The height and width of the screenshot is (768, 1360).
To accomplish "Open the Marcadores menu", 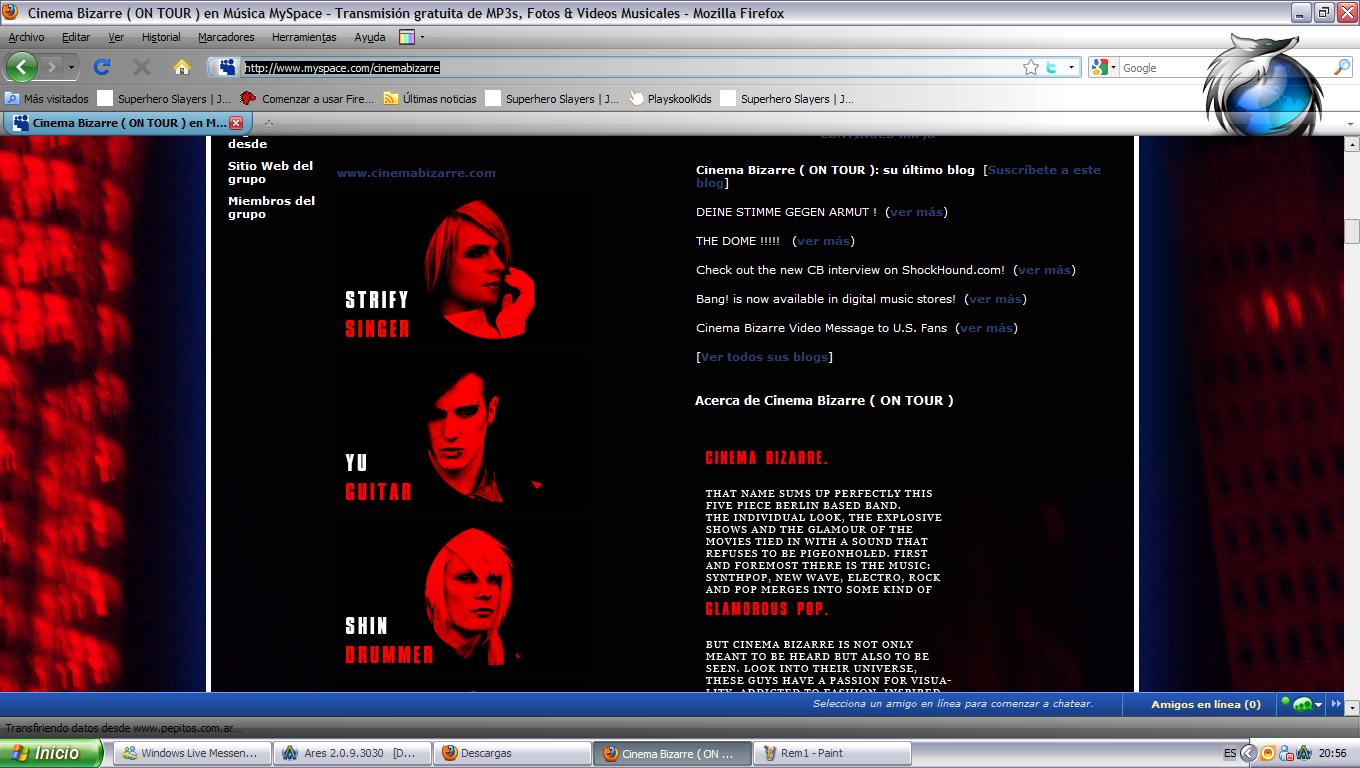I will click(x=226, y=37).
